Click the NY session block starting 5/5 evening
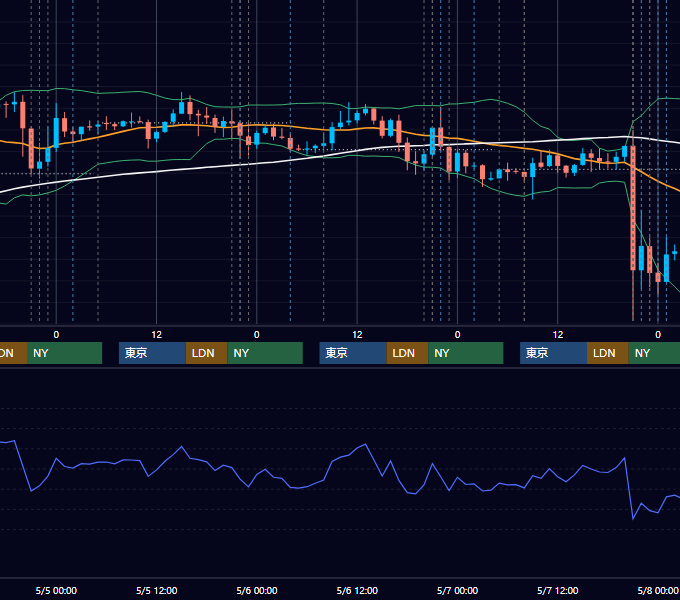The height and width of the screenshot is (600, 680). point(265,353)
